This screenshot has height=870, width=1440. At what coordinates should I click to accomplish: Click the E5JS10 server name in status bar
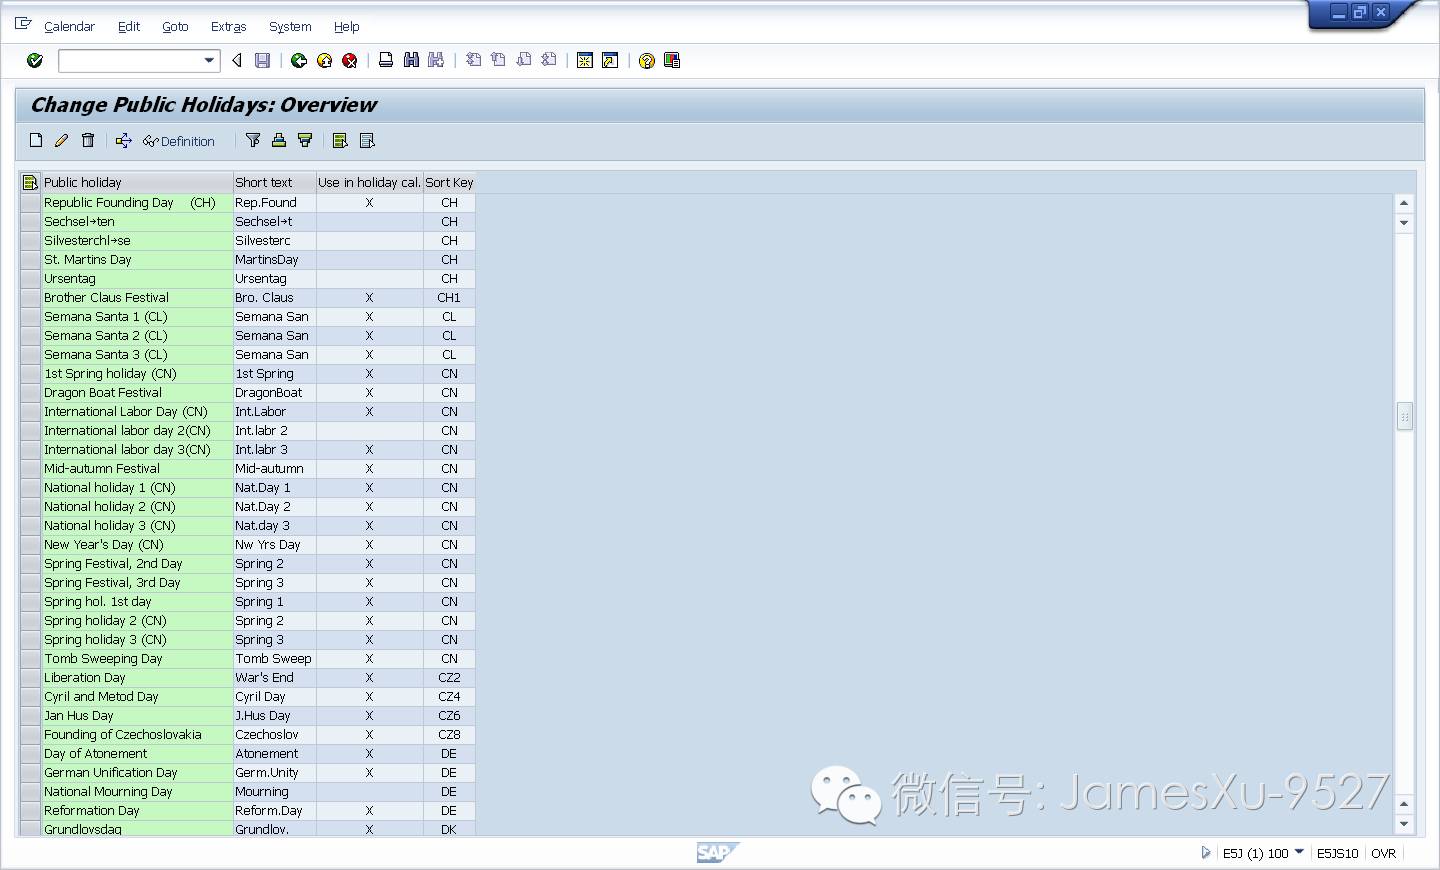tap(1337, 853)
